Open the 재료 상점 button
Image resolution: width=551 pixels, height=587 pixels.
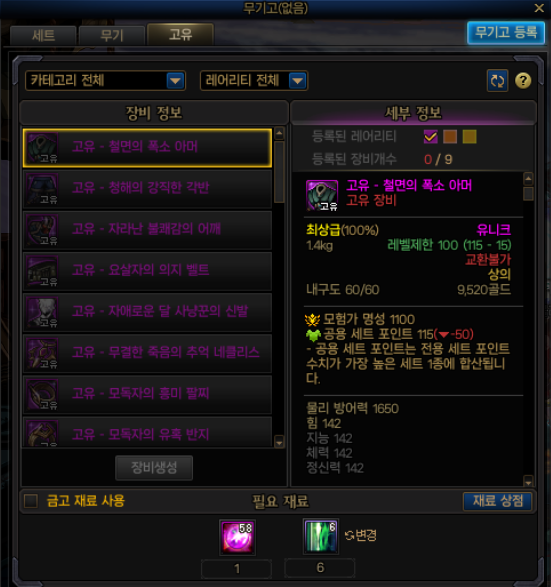click(497, 501)
